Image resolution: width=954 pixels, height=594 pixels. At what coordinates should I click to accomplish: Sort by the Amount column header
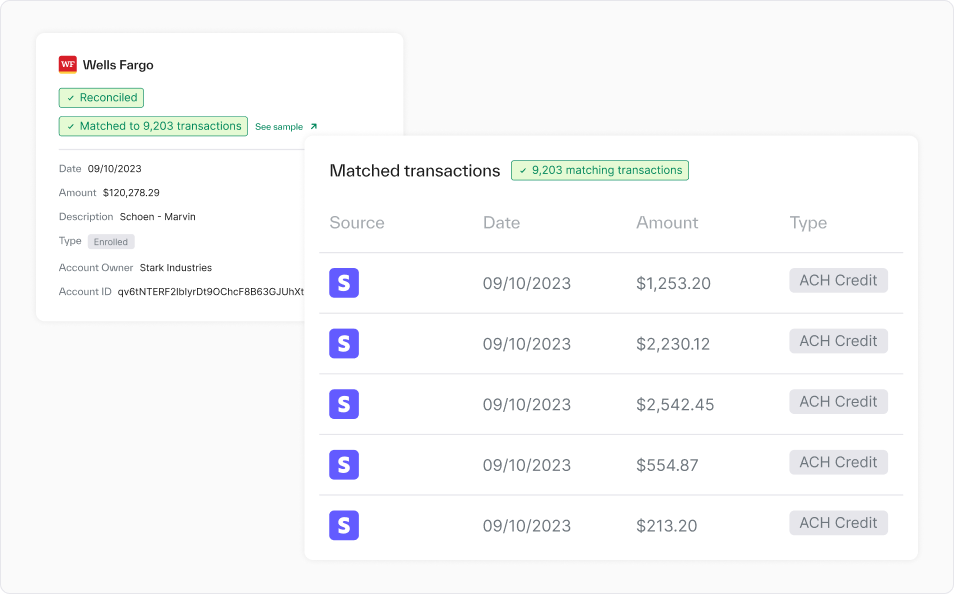tap(667, 223)
